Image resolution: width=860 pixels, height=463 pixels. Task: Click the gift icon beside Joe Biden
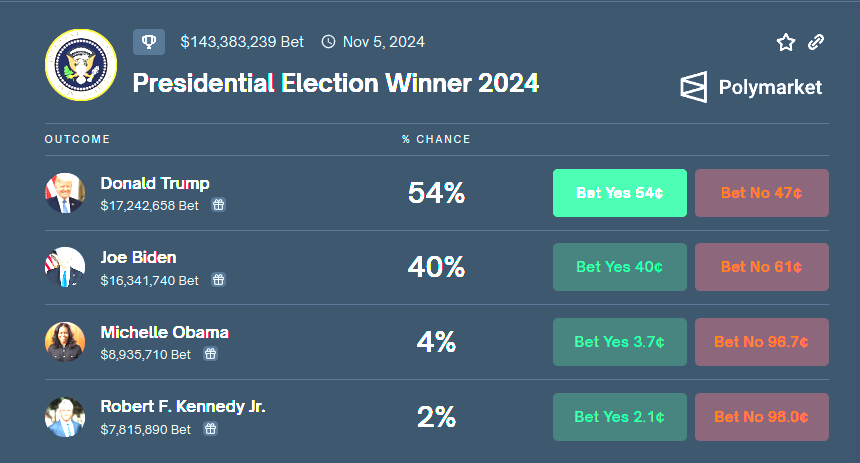[218, 280]
